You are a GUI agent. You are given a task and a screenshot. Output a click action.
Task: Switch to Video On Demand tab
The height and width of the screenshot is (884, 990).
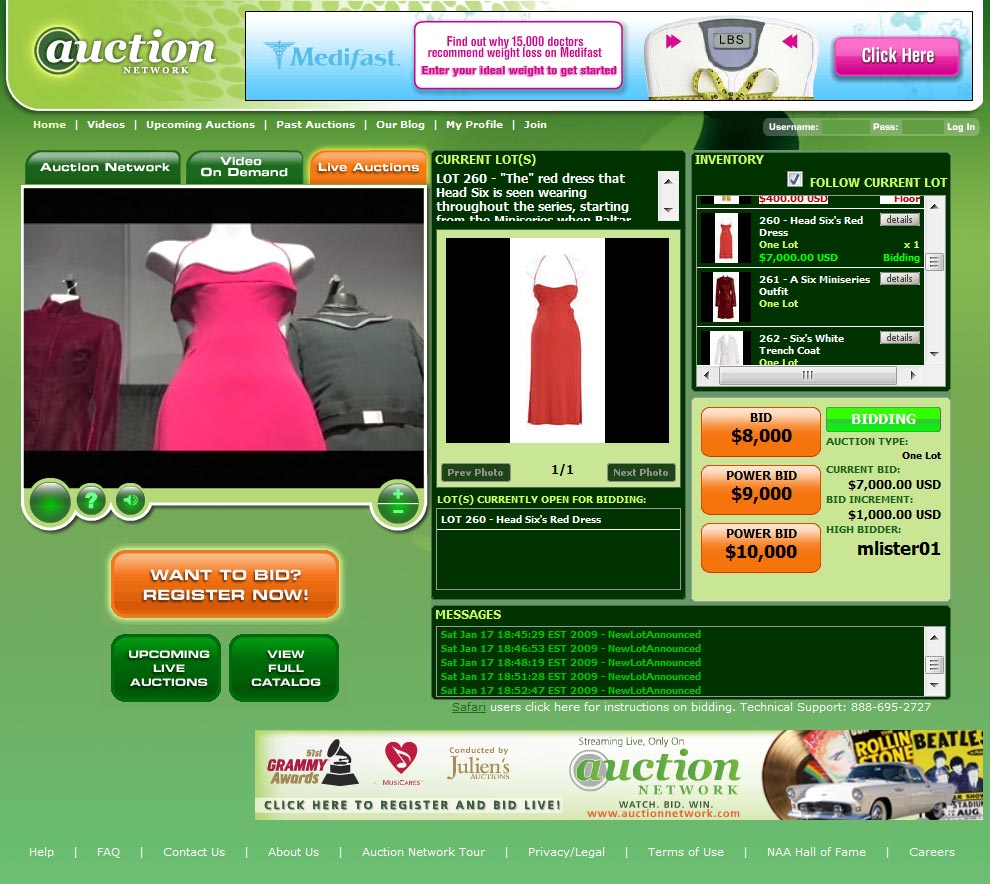pos(244,167)
